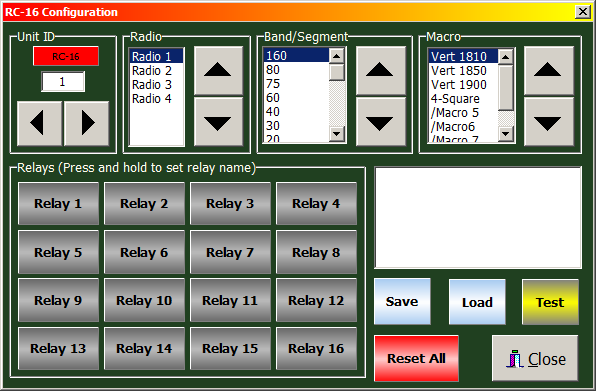The width and height of the screenshot is (596, 391).
Task: Select the 30 band entry
Action: [x=296, y=126]
